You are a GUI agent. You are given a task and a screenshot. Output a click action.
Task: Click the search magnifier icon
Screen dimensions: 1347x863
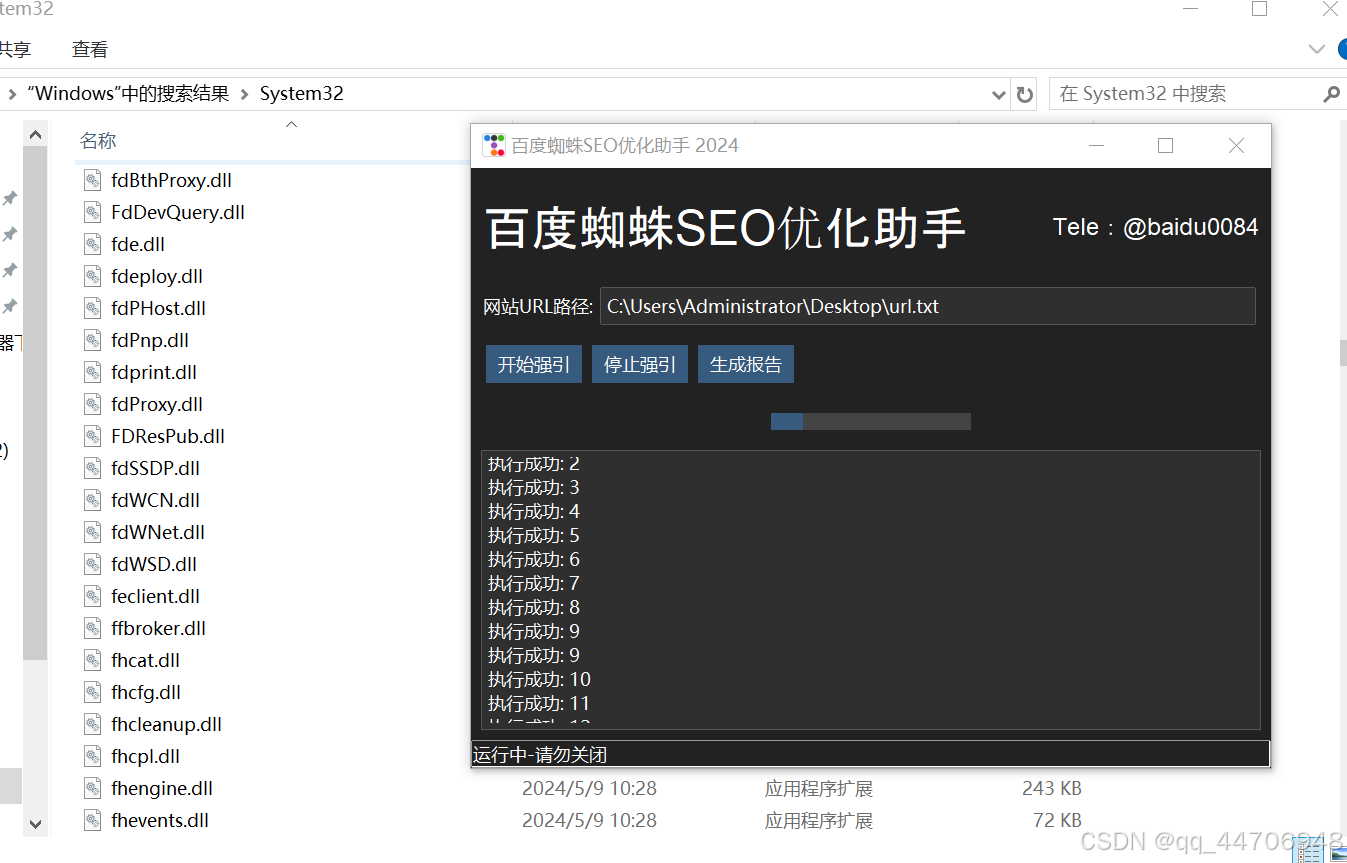pos(1331,94)
